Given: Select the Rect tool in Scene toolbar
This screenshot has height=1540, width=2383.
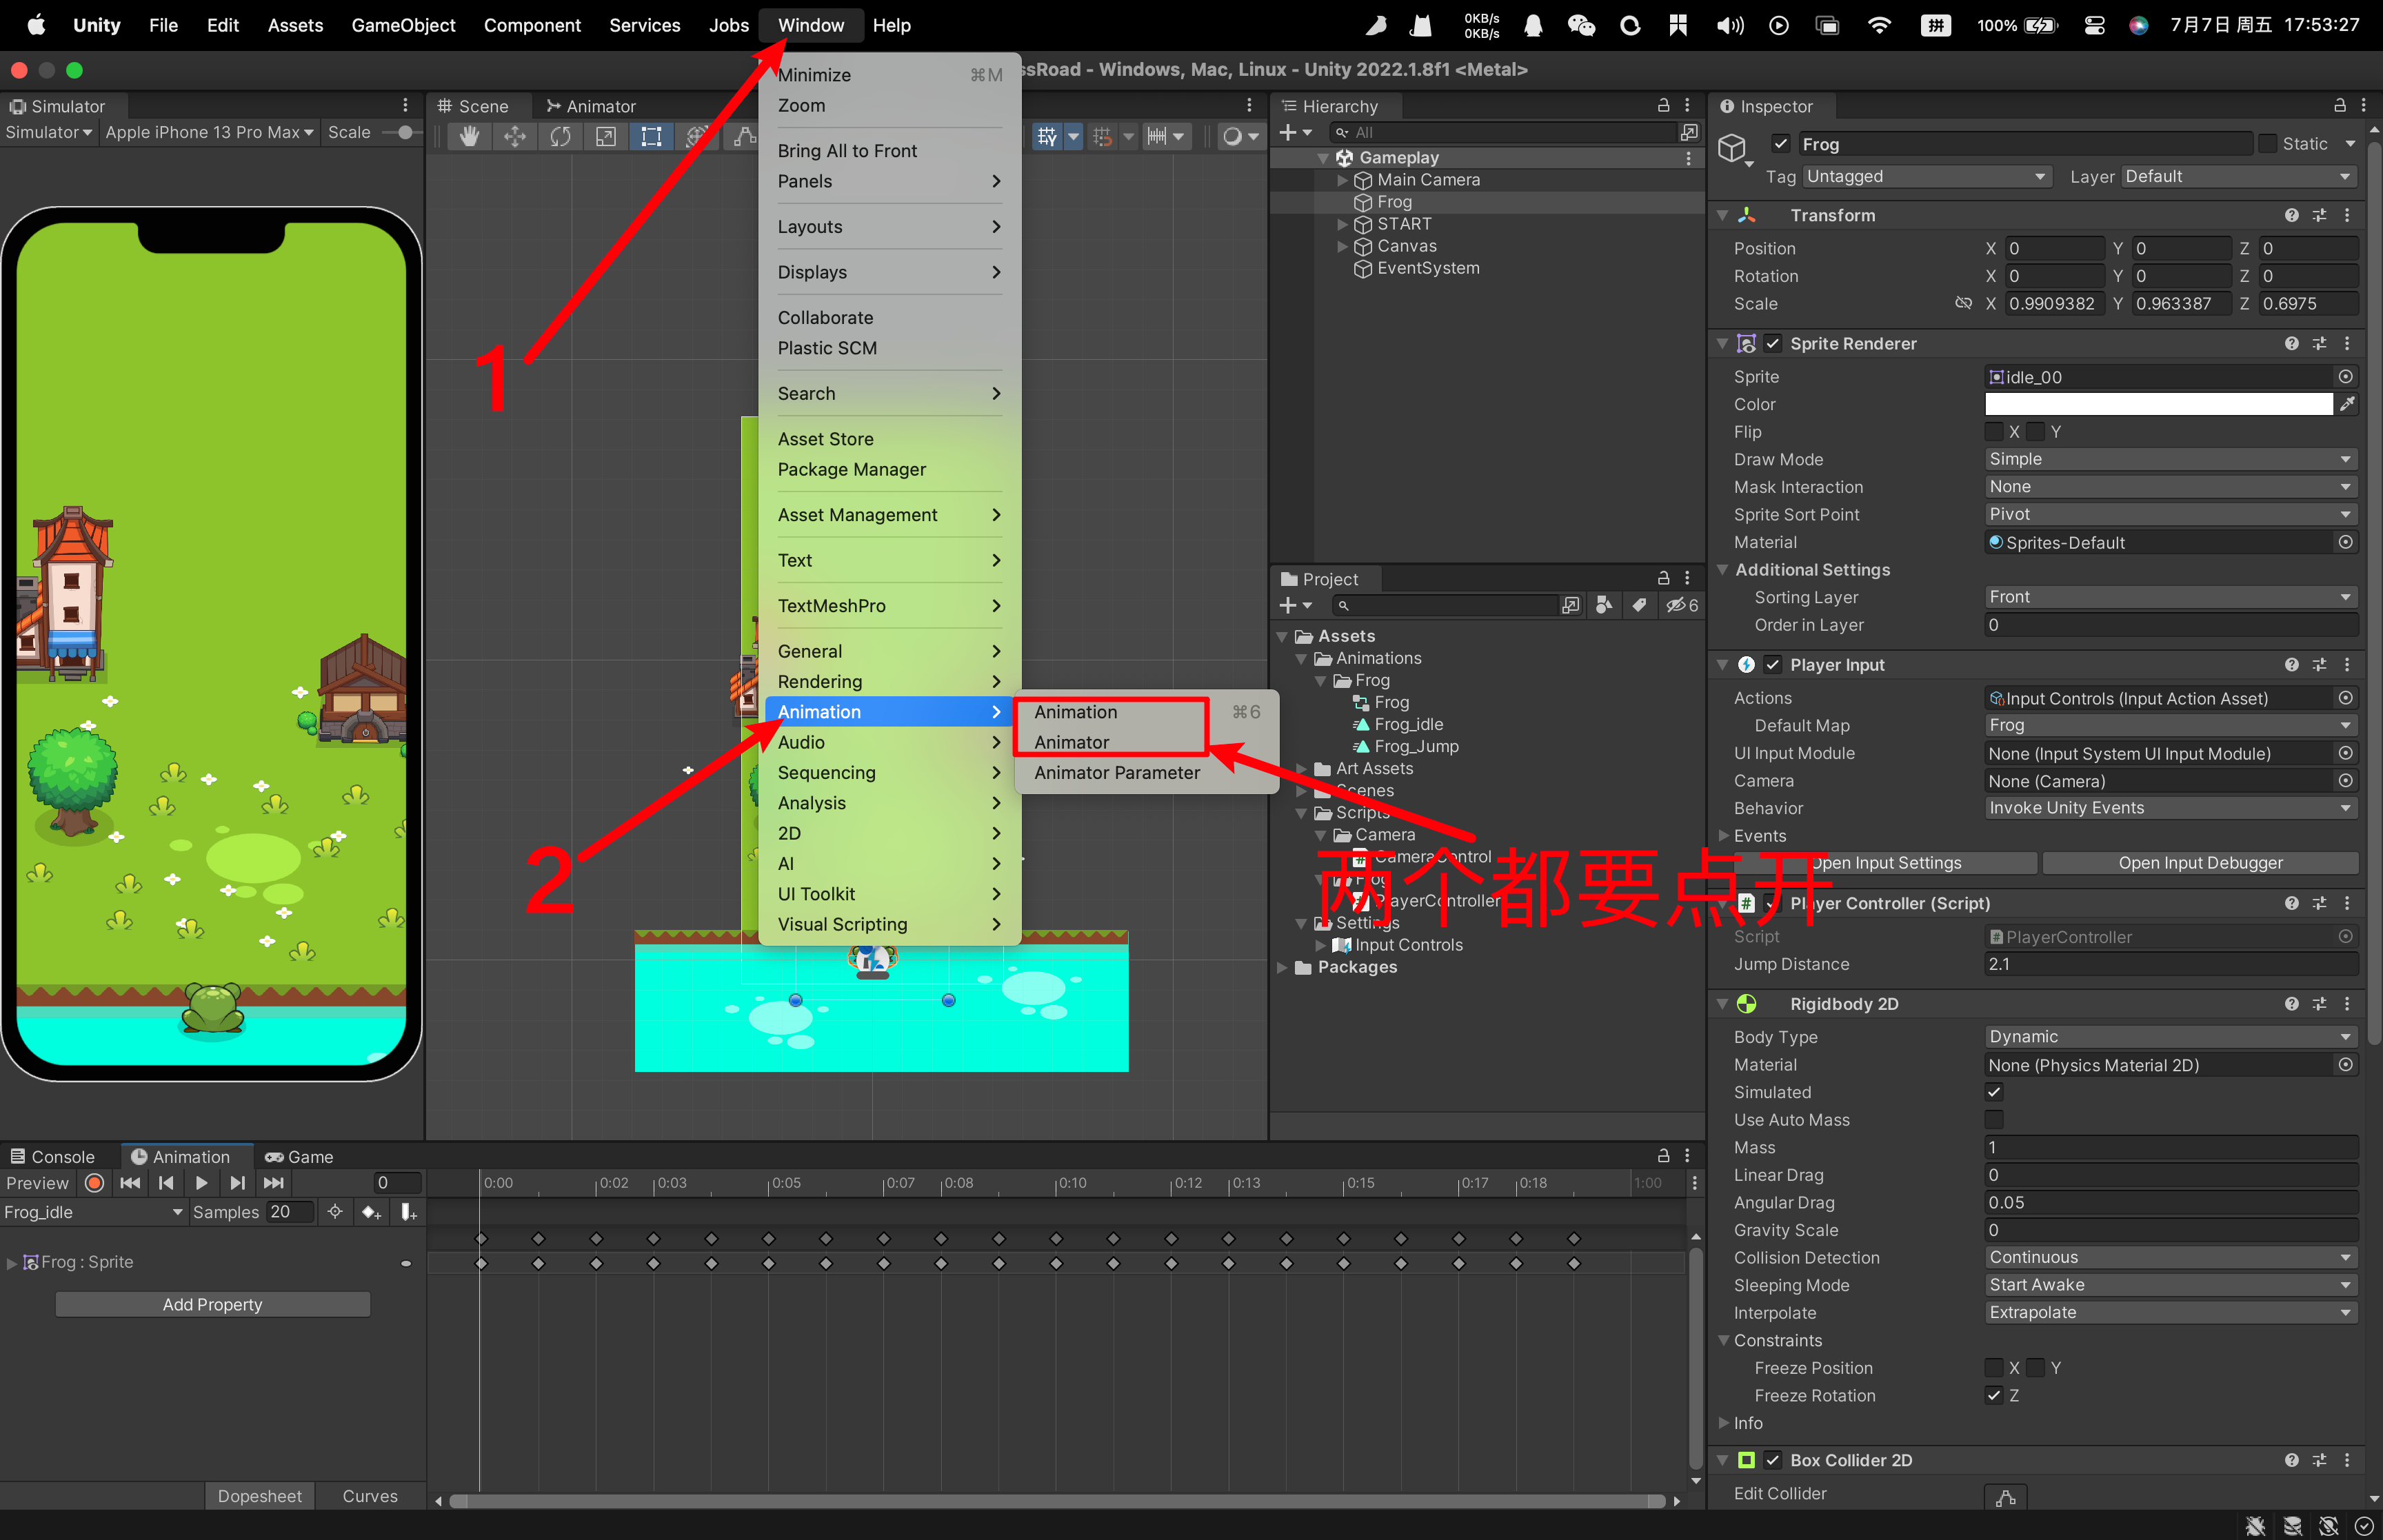Looking at the screenshot, I should [651, 136].
